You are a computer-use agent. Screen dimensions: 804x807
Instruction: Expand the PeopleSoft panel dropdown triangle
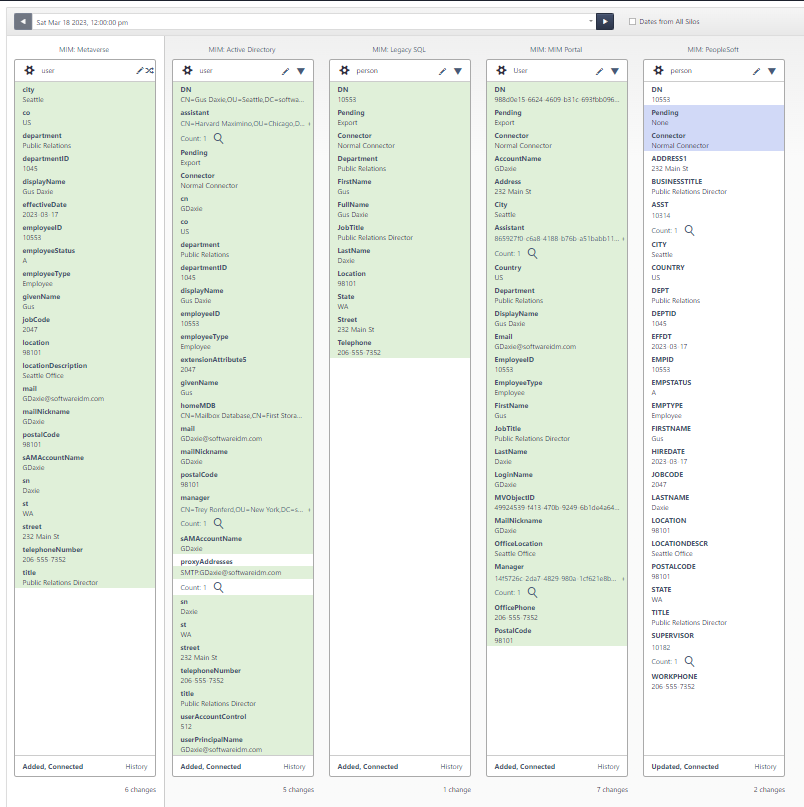point(772,71)
